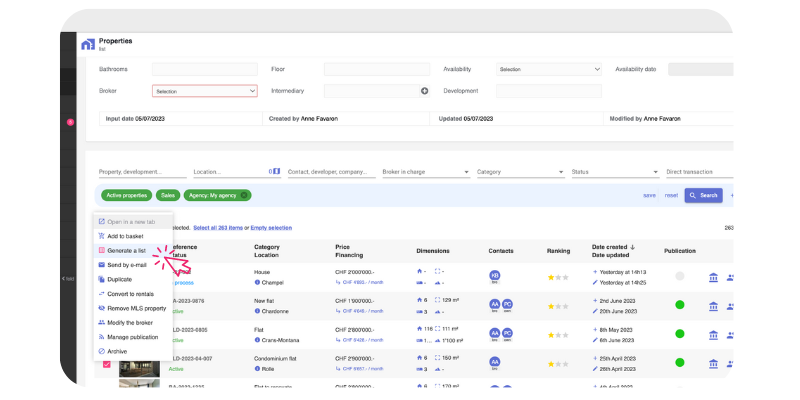800x400 pixels.
Task: Click the plus icon beside Intermediary field
Action: click(x=424, y=91)
